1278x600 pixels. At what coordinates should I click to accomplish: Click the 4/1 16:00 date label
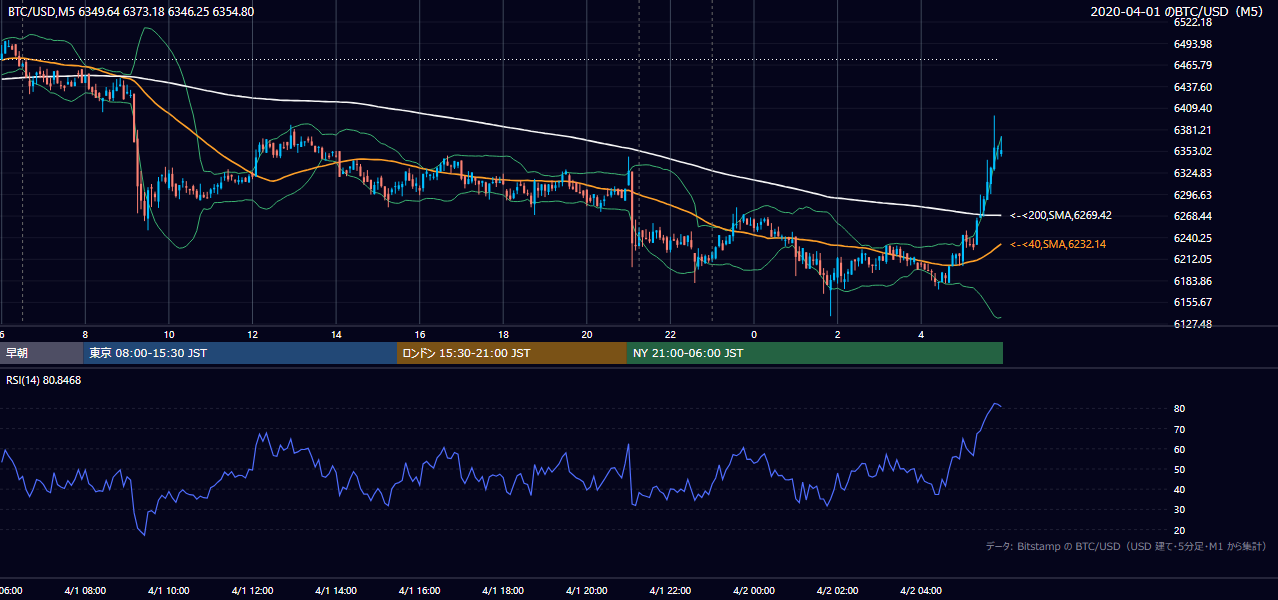(x=419, y=590)
